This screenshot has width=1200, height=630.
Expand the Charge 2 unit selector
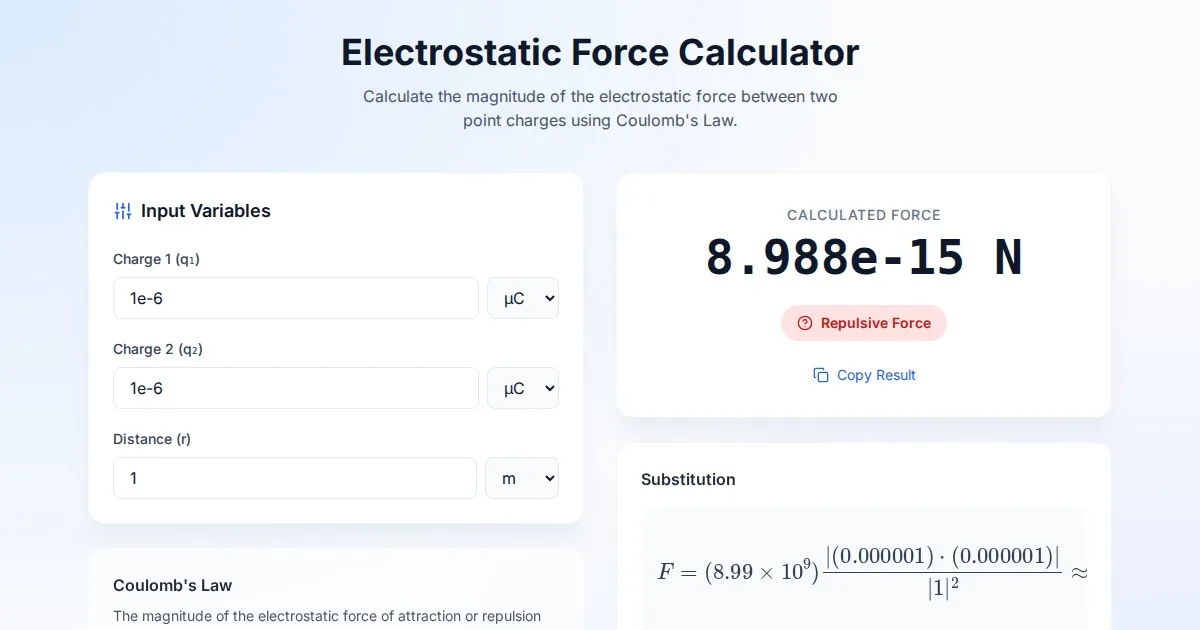coord(522,388)
